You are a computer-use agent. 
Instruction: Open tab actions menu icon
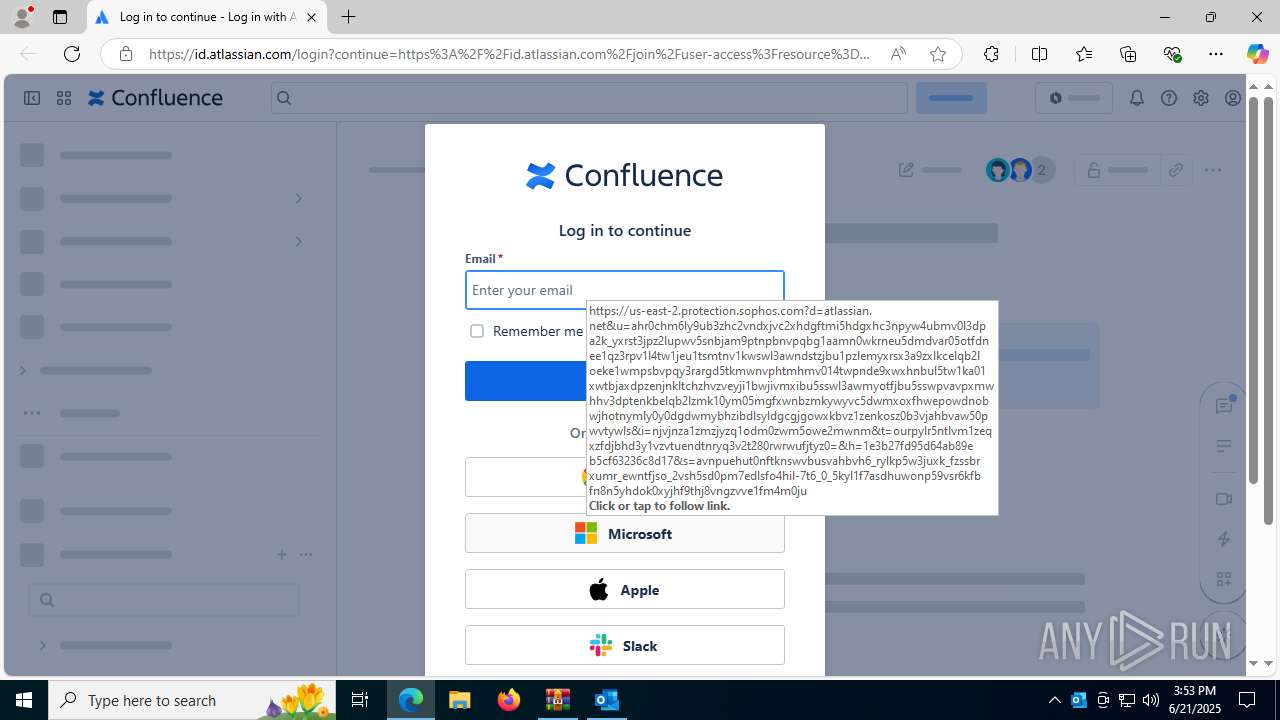60,17
